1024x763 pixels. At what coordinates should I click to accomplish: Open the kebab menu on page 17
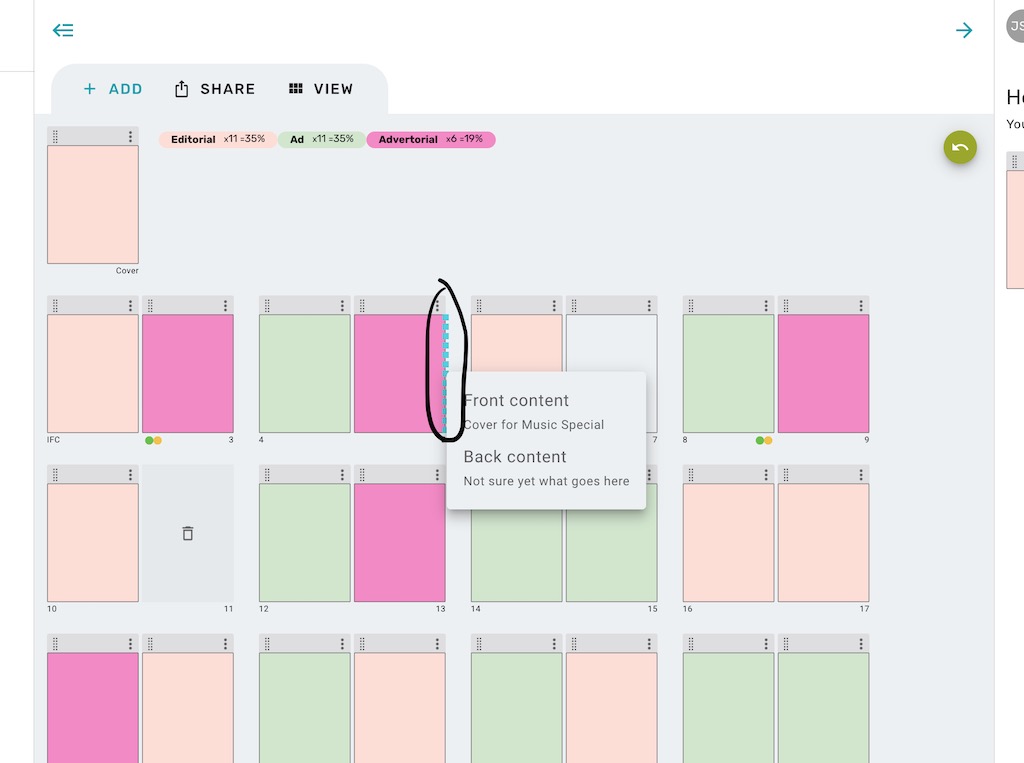(862, 474)
